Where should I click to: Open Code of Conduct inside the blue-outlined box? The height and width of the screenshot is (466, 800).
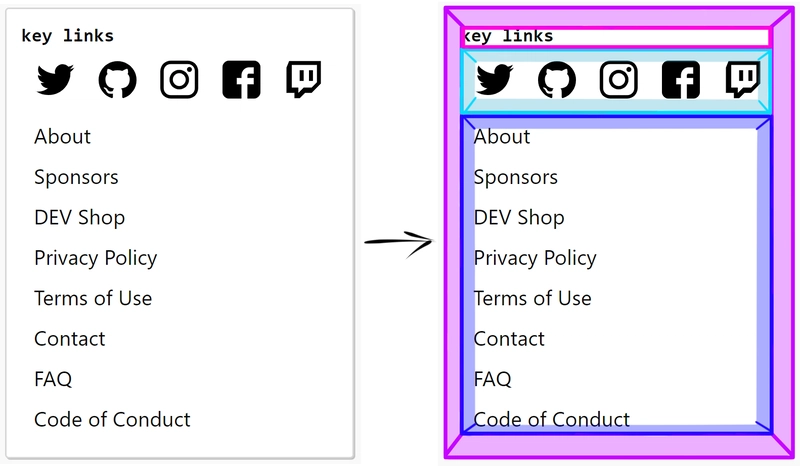click(x=551, y=420)
